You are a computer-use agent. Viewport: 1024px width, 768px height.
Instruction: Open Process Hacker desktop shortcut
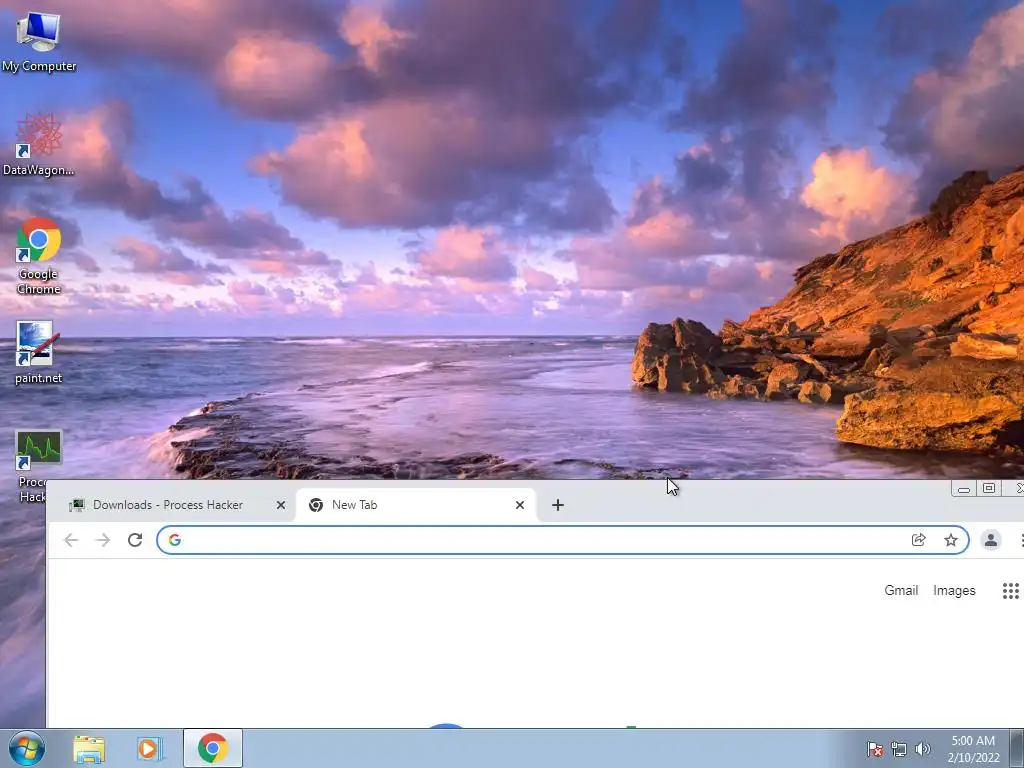point(39,466)
